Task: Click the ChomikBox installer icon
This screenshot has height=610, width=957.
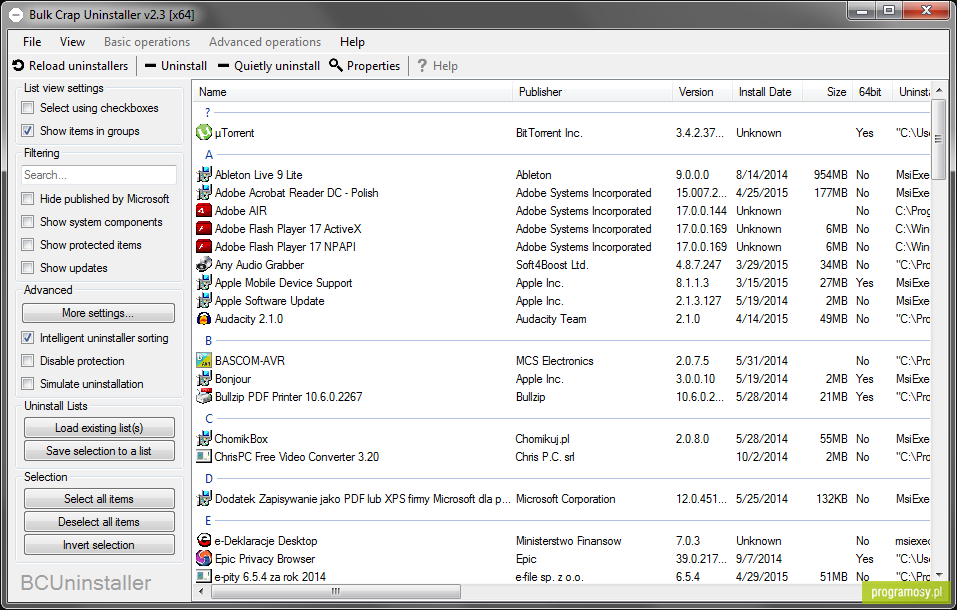Action: 204,439
